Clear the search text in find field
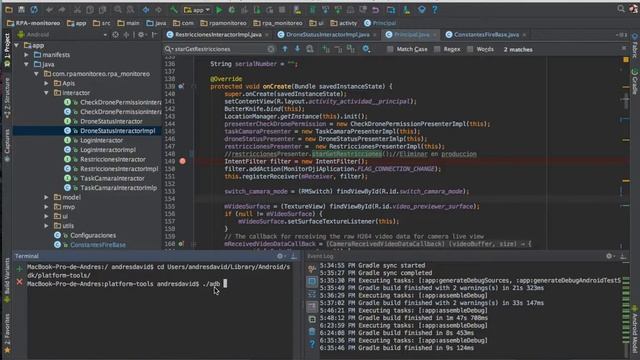Viewport: 640px width, 360px height. coord(271,49)
